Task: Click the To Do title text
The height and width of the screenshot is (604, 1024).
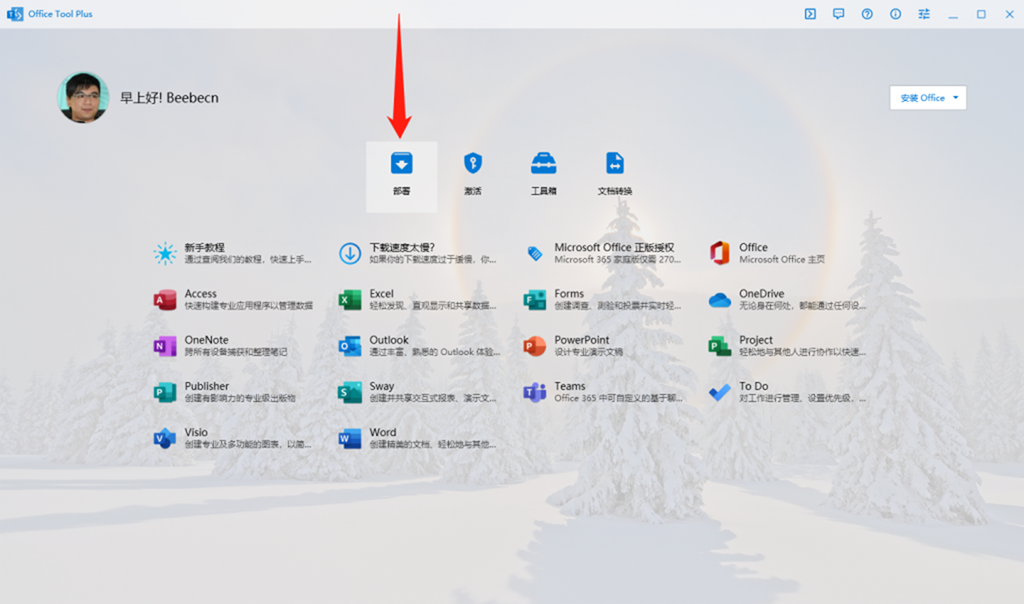Action: [754, 386]
